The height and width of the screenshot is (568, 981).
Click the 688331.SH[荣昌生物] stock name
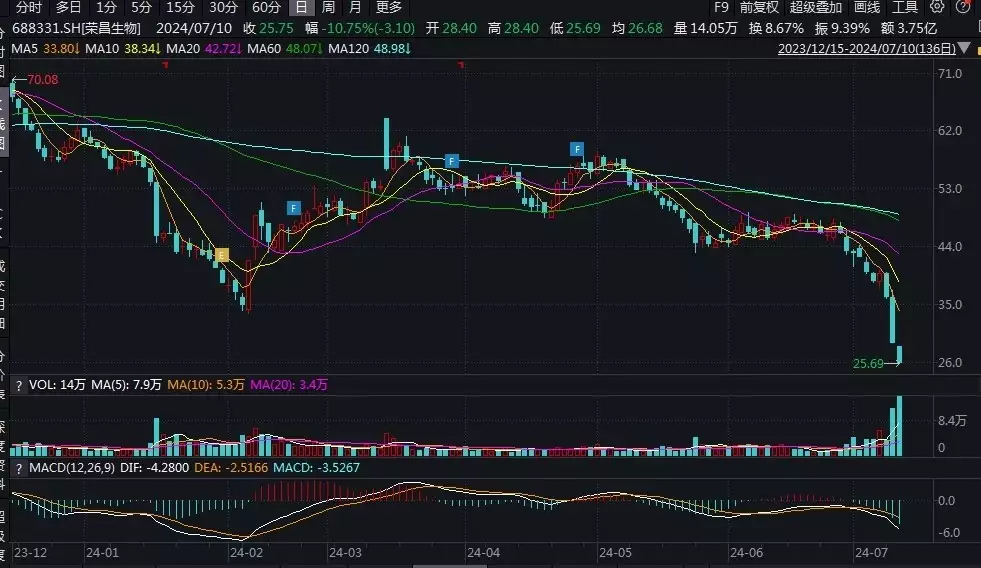(x=76, y=28)
